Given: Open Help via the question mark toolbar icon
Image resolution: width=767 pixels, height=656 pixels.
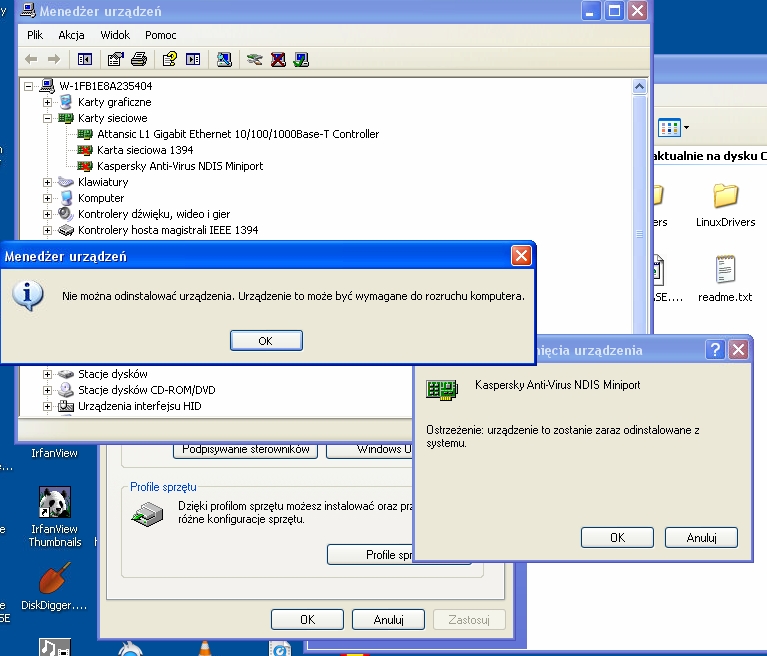Looking at the screenshot, I should click(170, 60).
